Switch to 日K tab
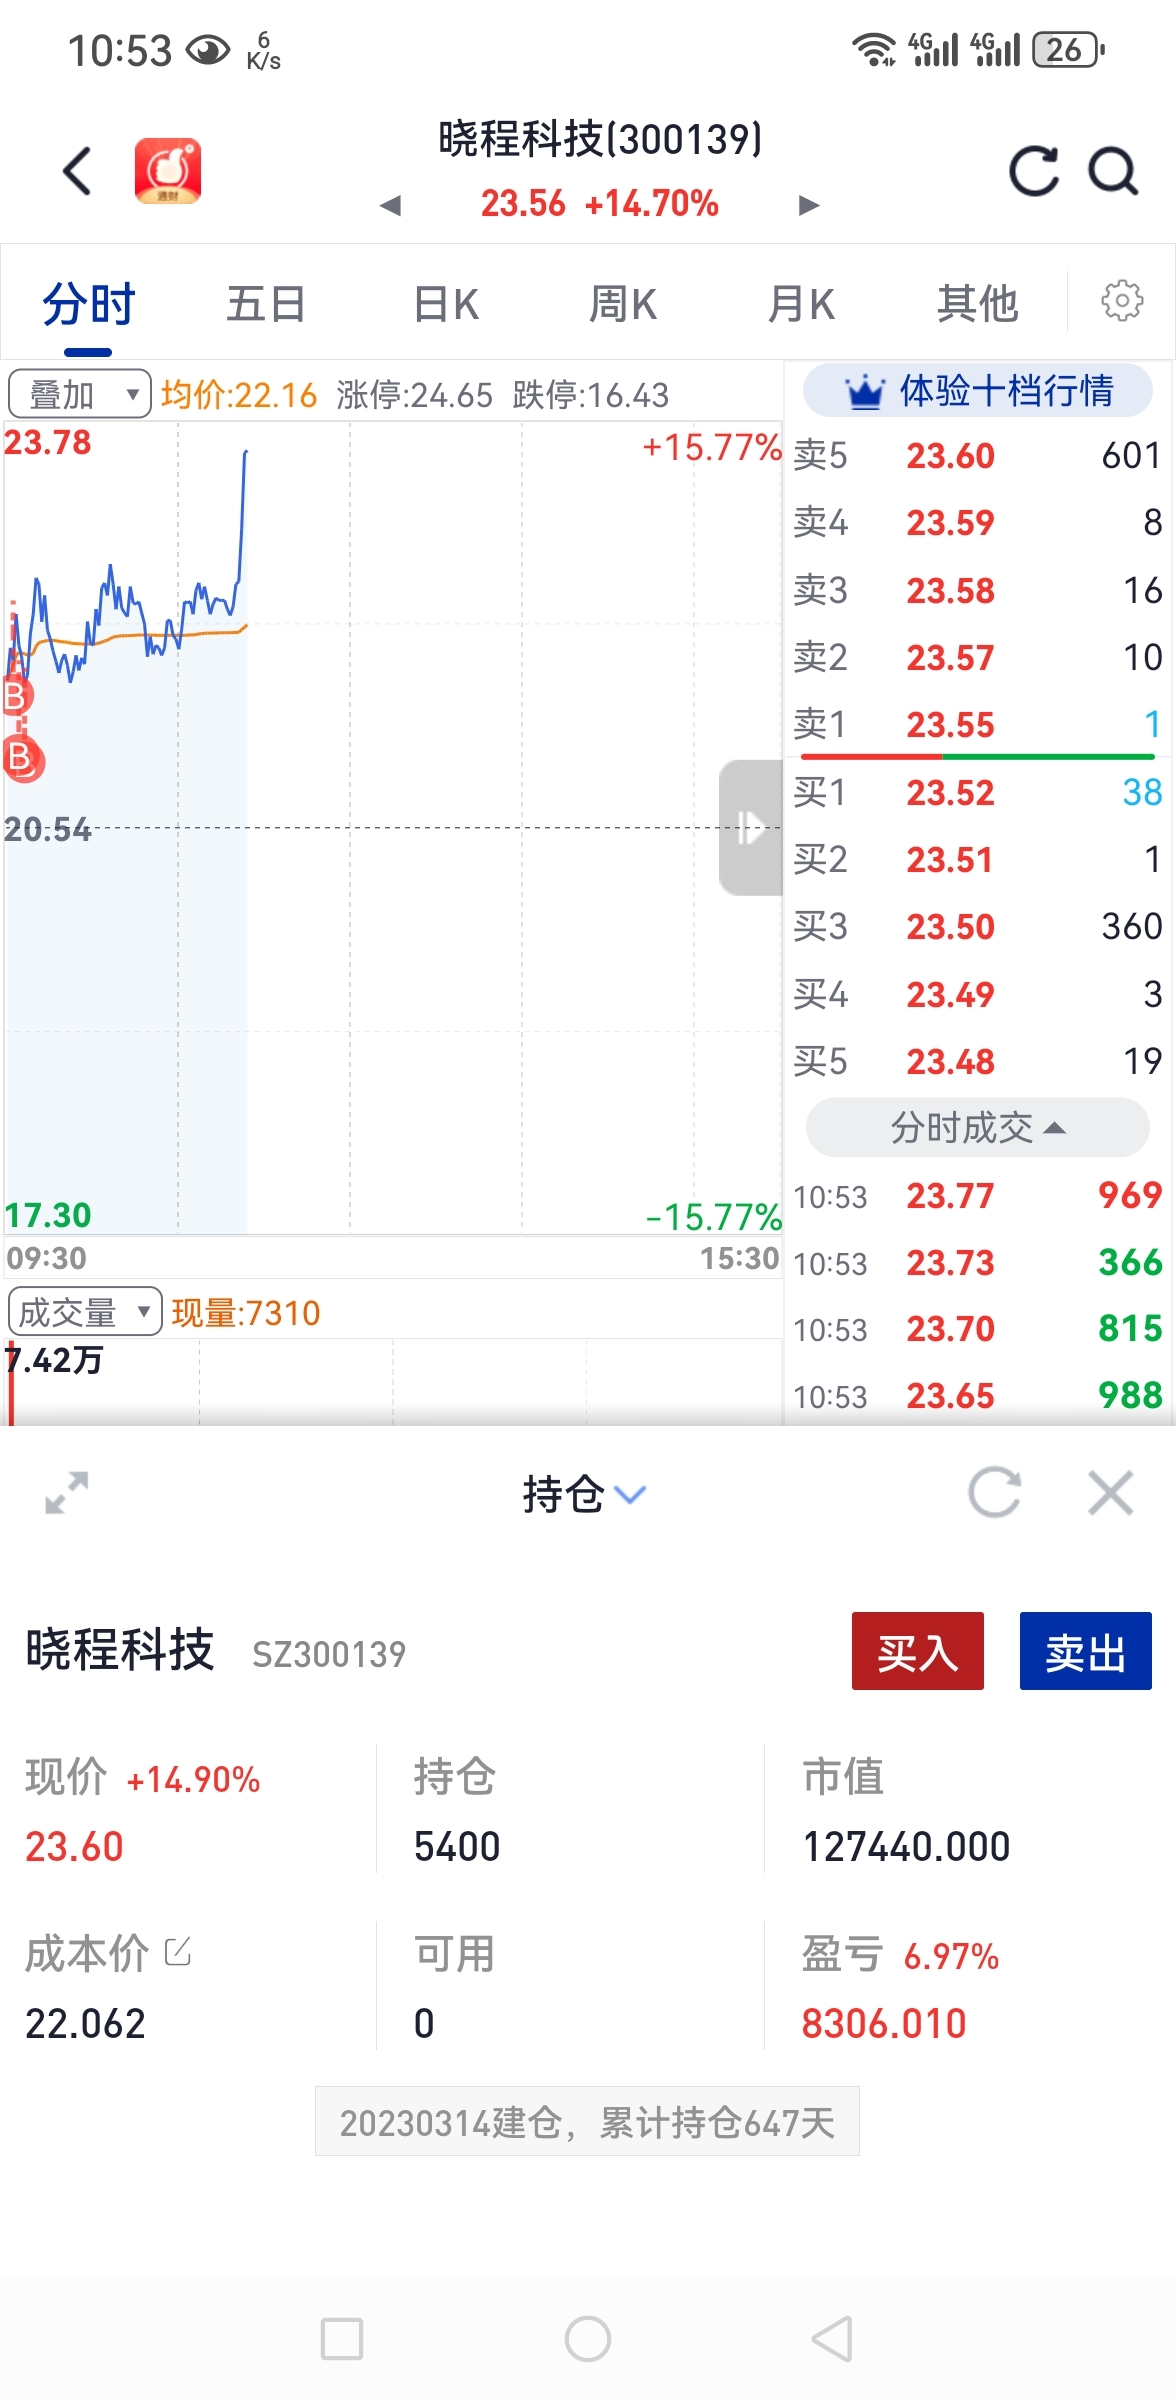 [446, 304]
